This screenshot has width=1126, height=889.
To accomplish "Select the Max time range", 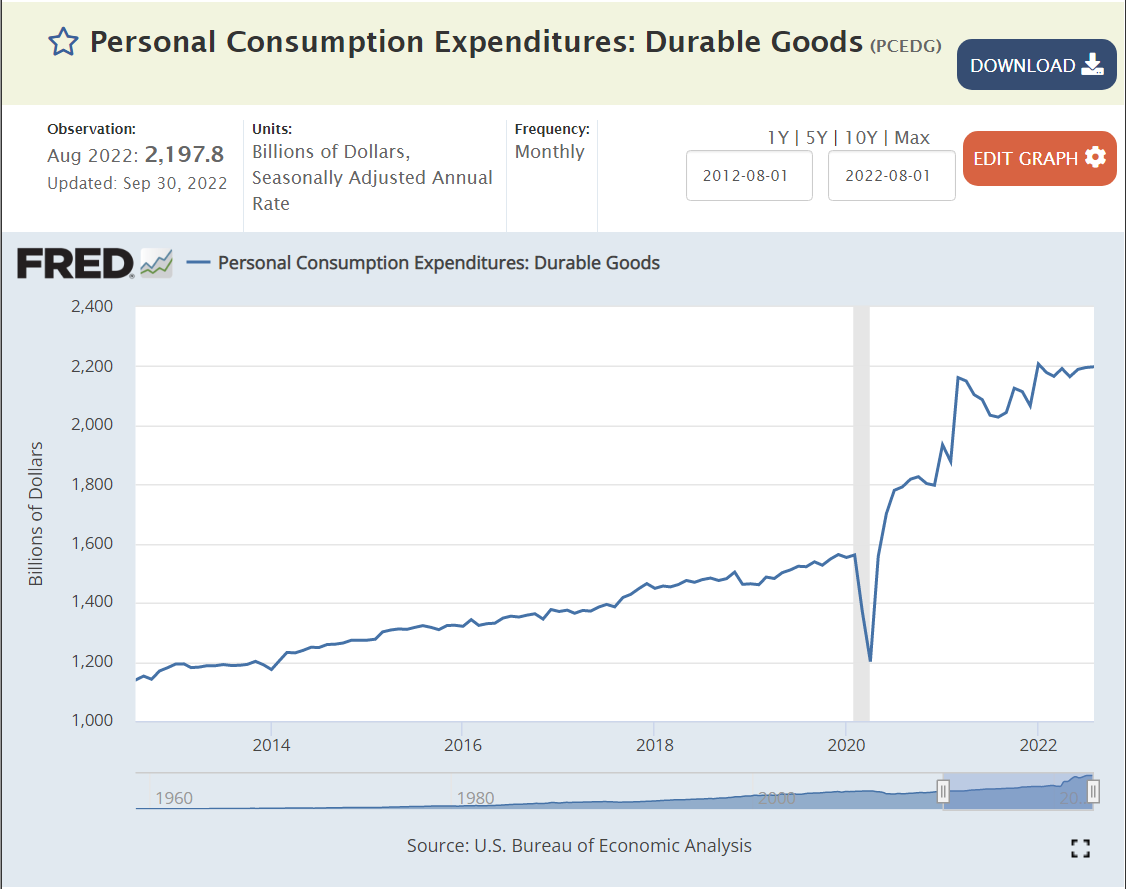I will coord(912,138).
